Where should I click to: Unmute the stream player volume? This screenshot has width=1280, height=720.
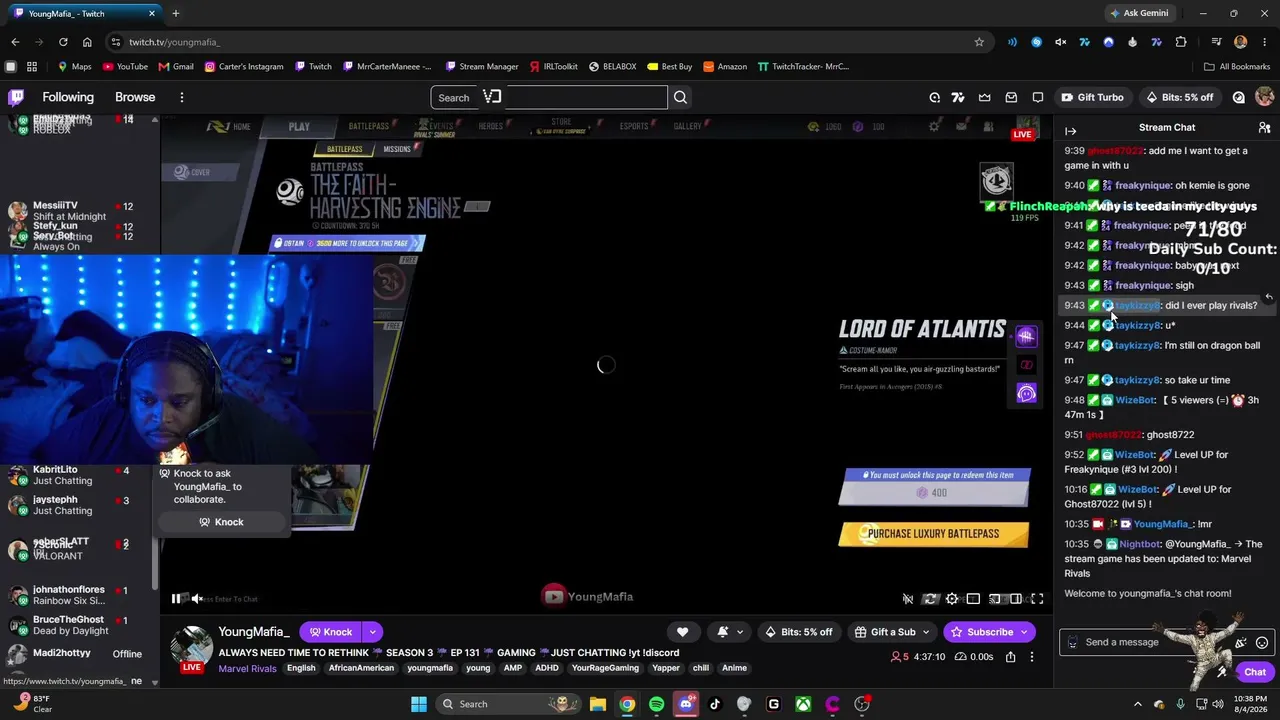pos(197,599)
